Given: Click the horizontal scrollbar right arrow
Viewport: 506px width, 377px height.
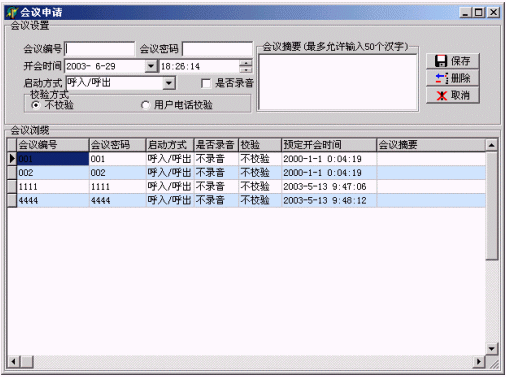Looking at the screenshot, I should point(479,361).
